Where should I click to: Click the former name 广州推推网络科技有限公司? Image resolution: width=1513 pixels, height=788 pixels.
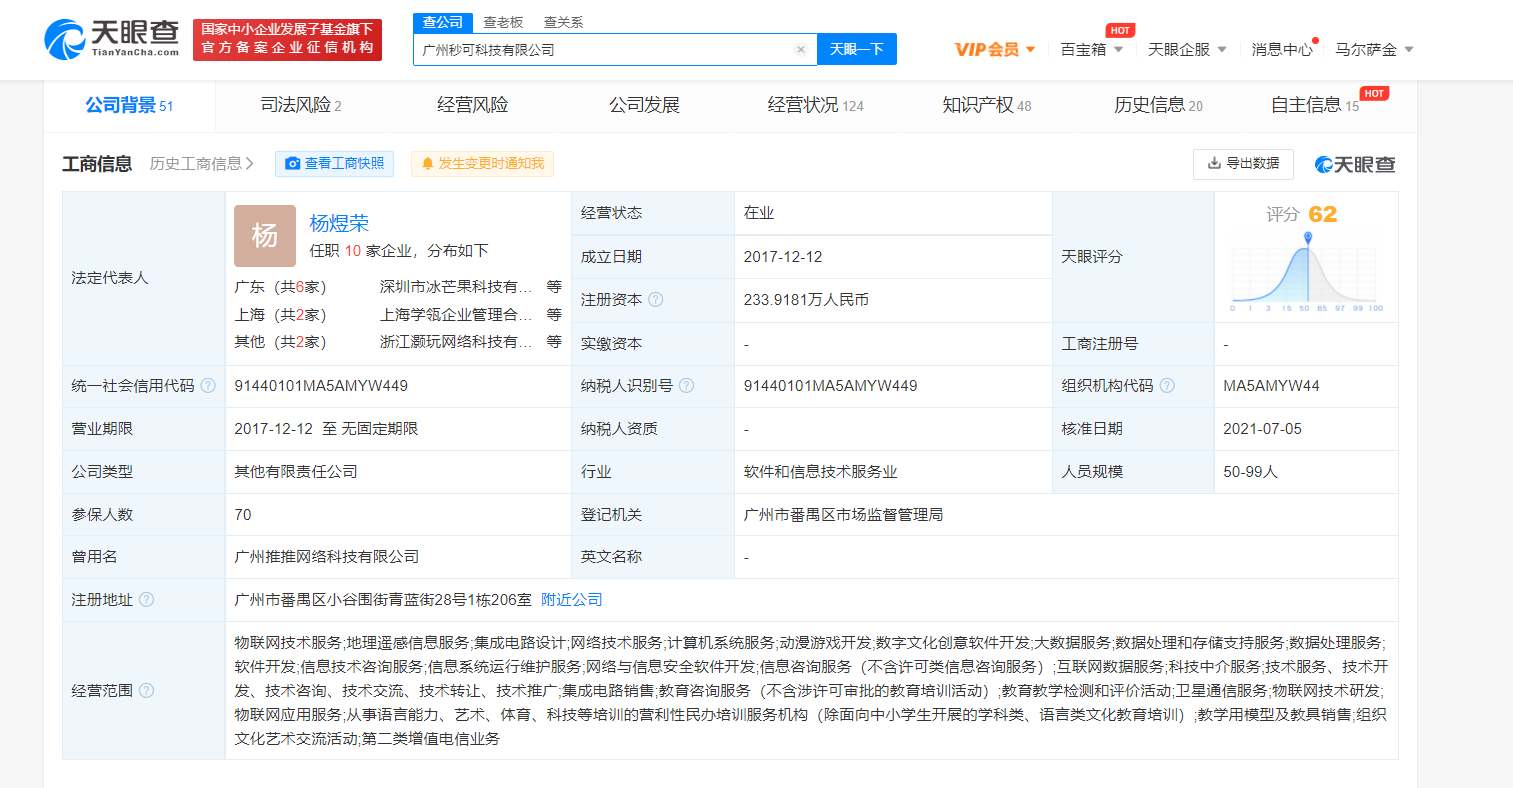pos(327,557)
